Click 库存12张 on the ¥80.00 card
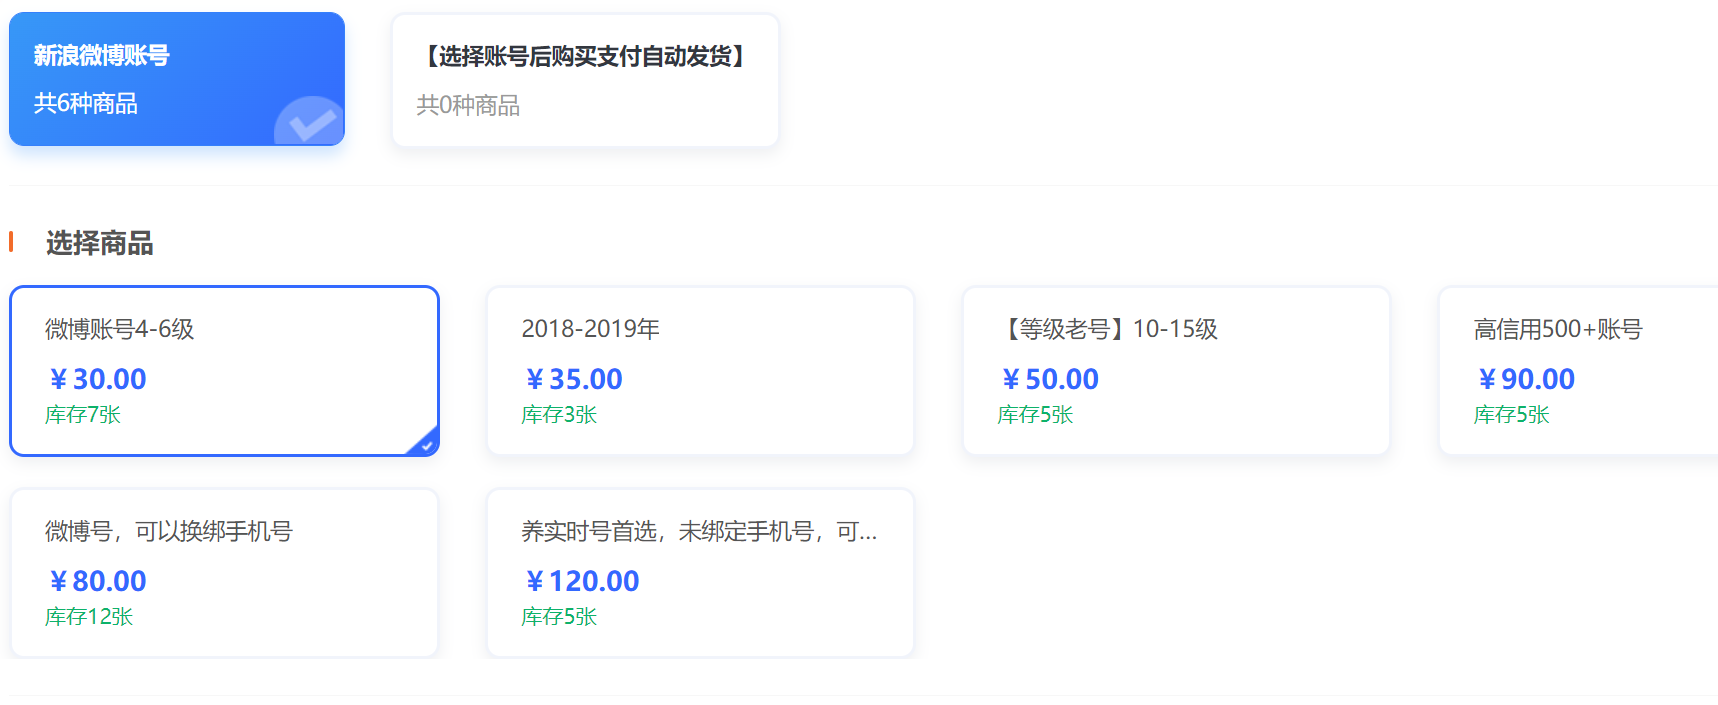 tap(88, 616)
